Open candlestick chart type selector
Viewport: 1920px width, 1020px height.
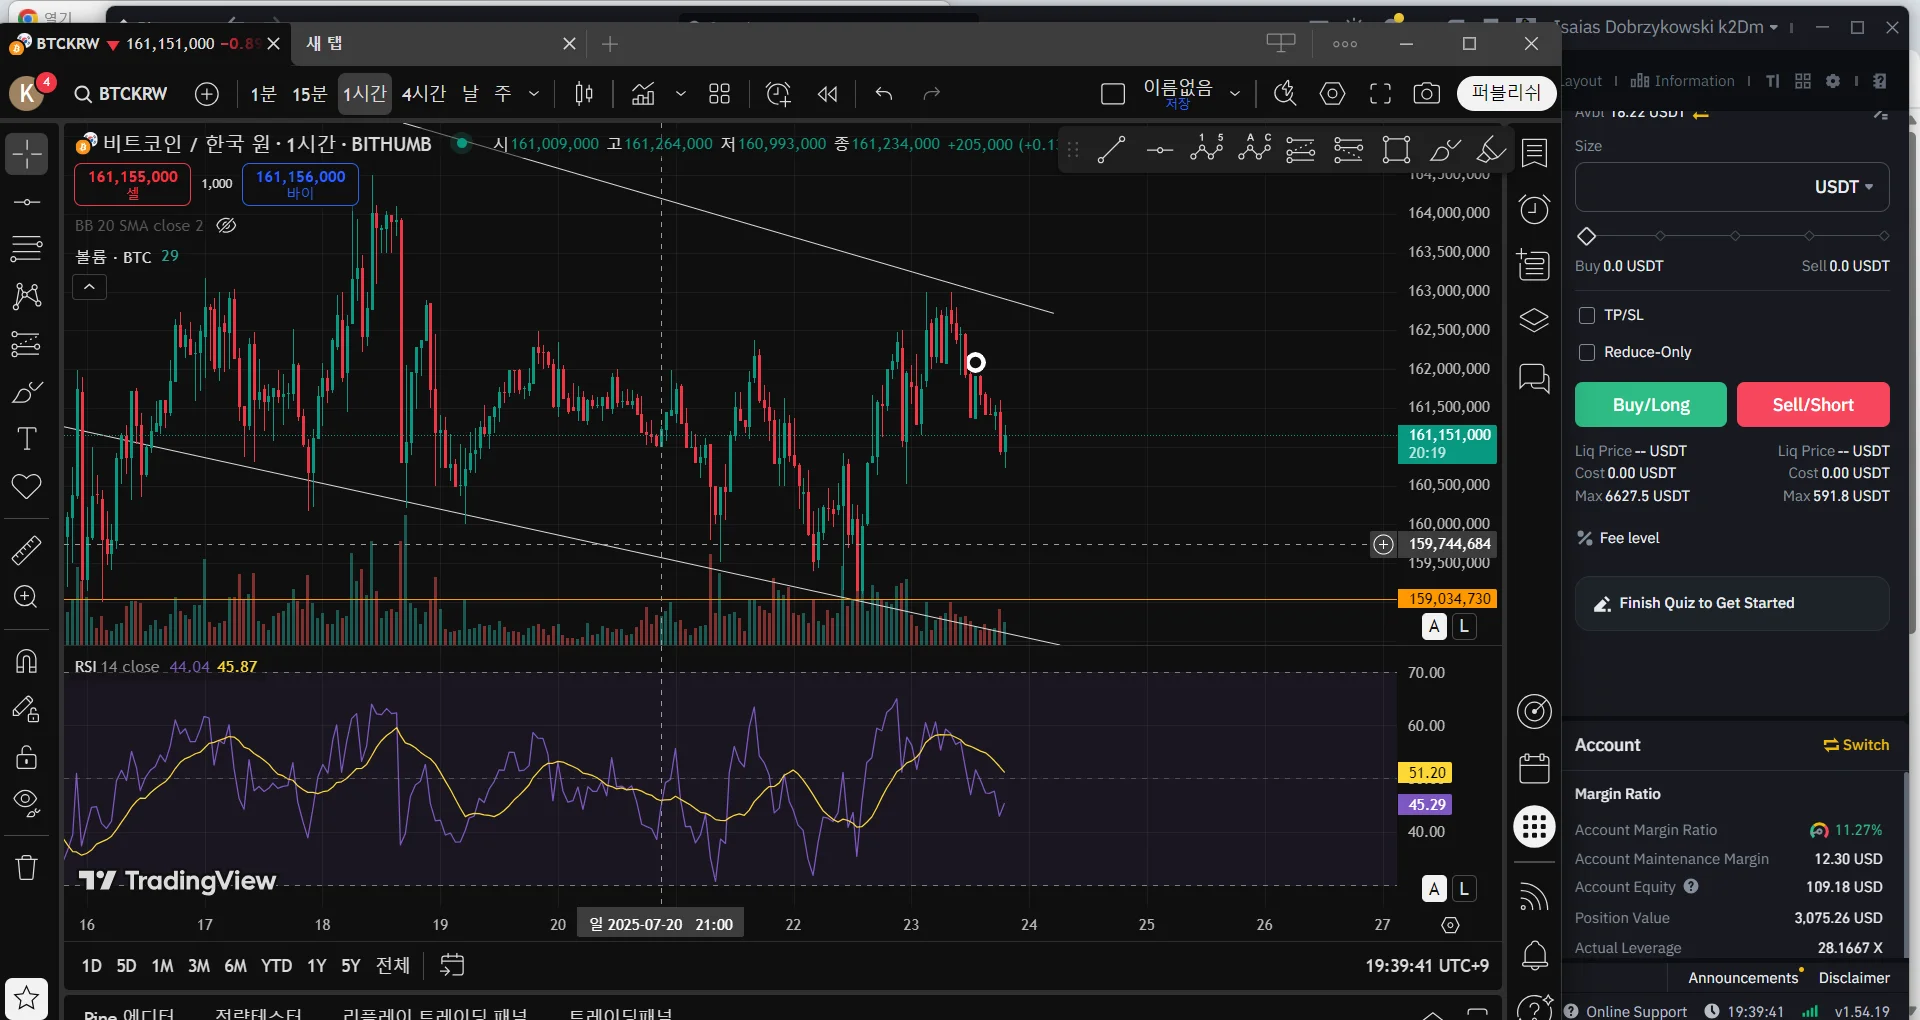coord(584,94)
